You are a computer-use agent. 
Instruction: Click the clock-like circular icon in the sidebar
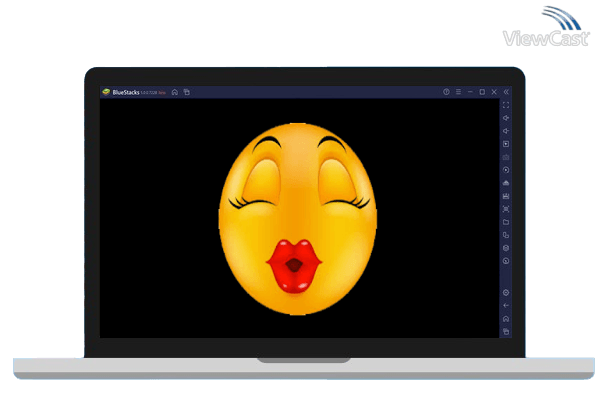pos(506,261)
